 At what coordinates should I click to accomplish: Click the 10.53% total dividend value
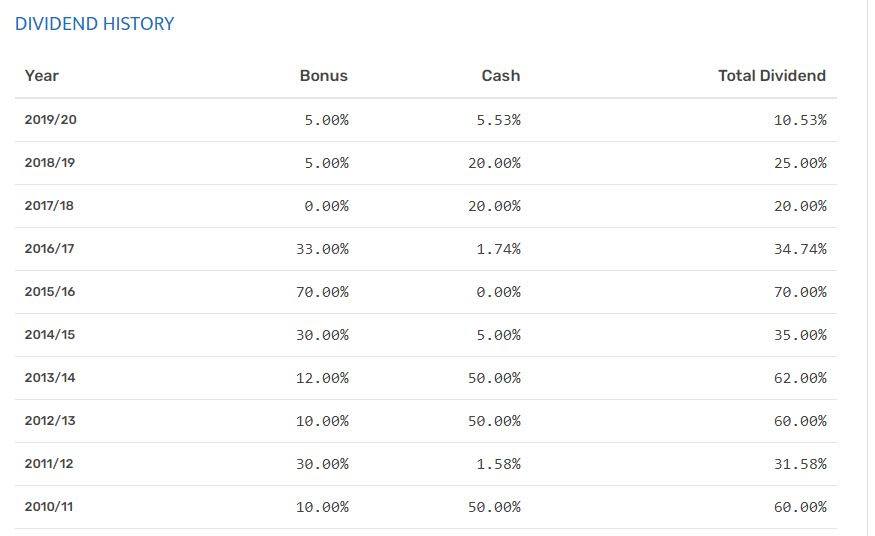[x=800, y=120]
